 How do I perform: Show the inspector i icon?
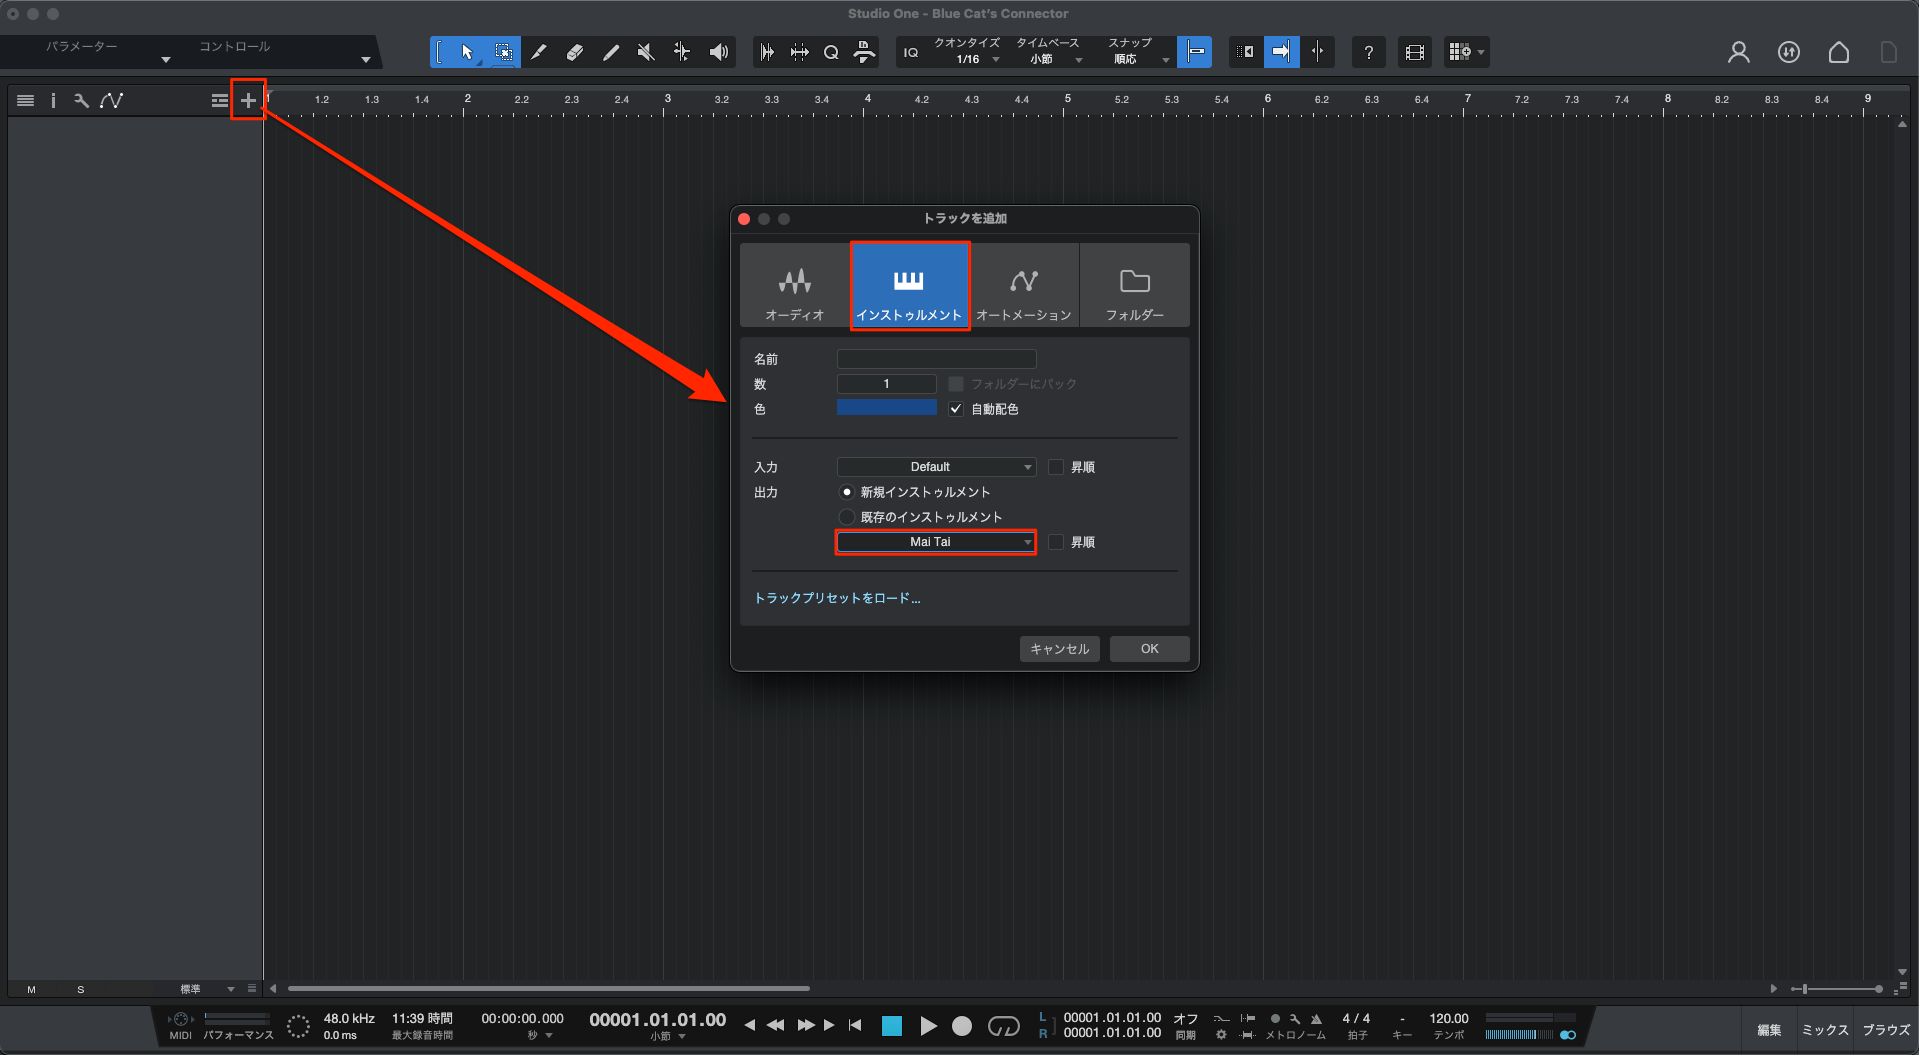[x=53, y=100]
